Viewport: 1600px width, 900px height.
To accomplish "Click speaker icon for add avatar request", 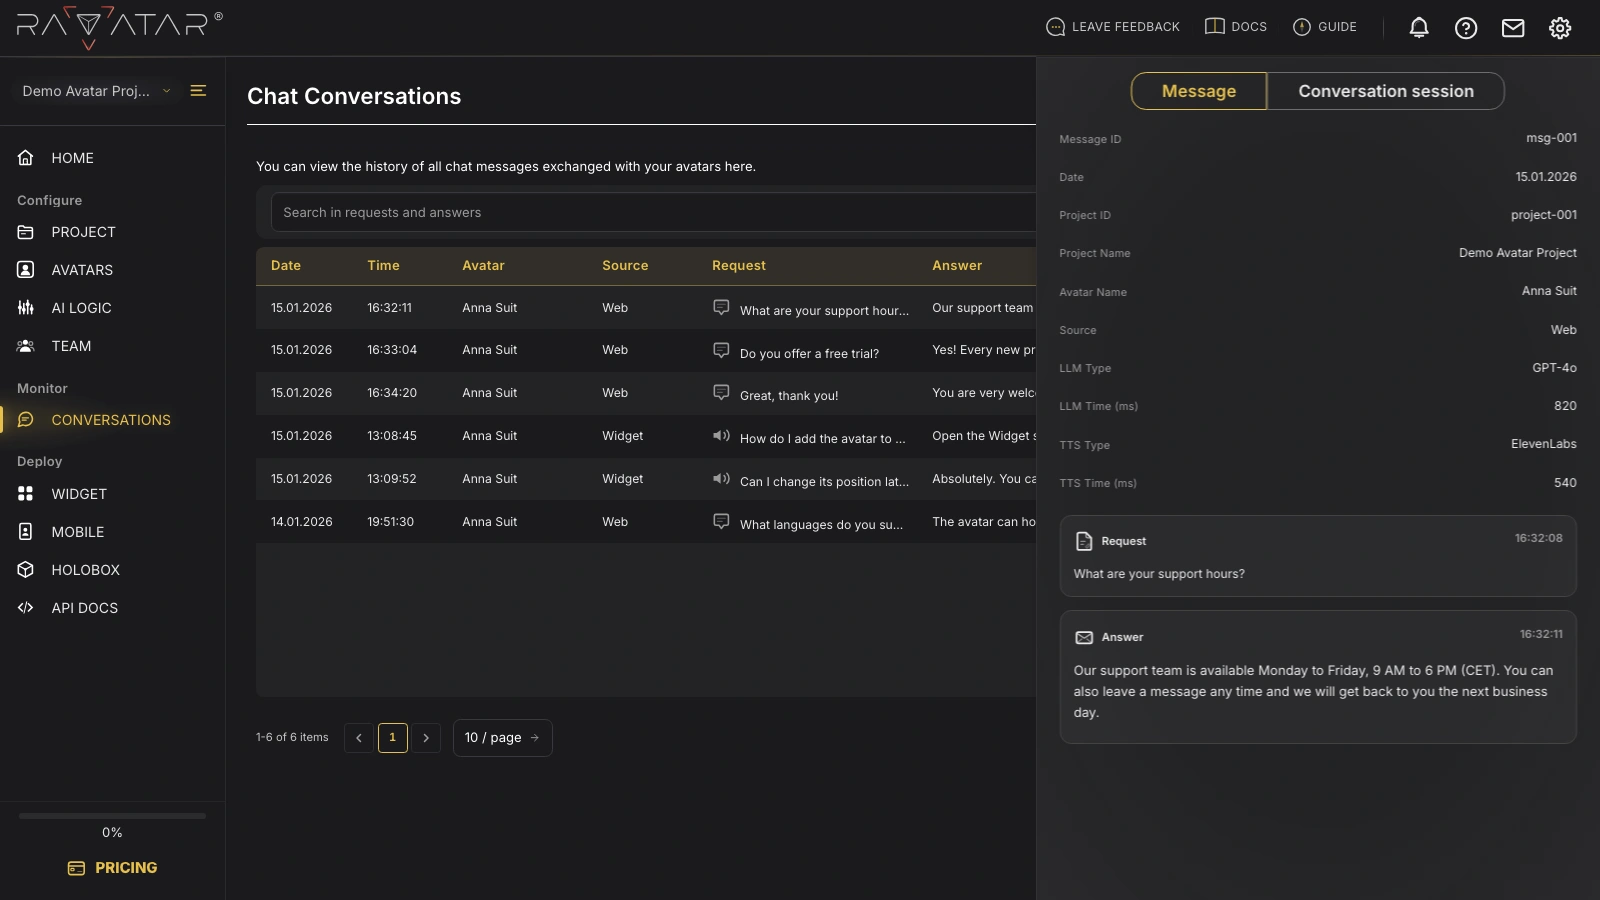I will coord(721,435).
